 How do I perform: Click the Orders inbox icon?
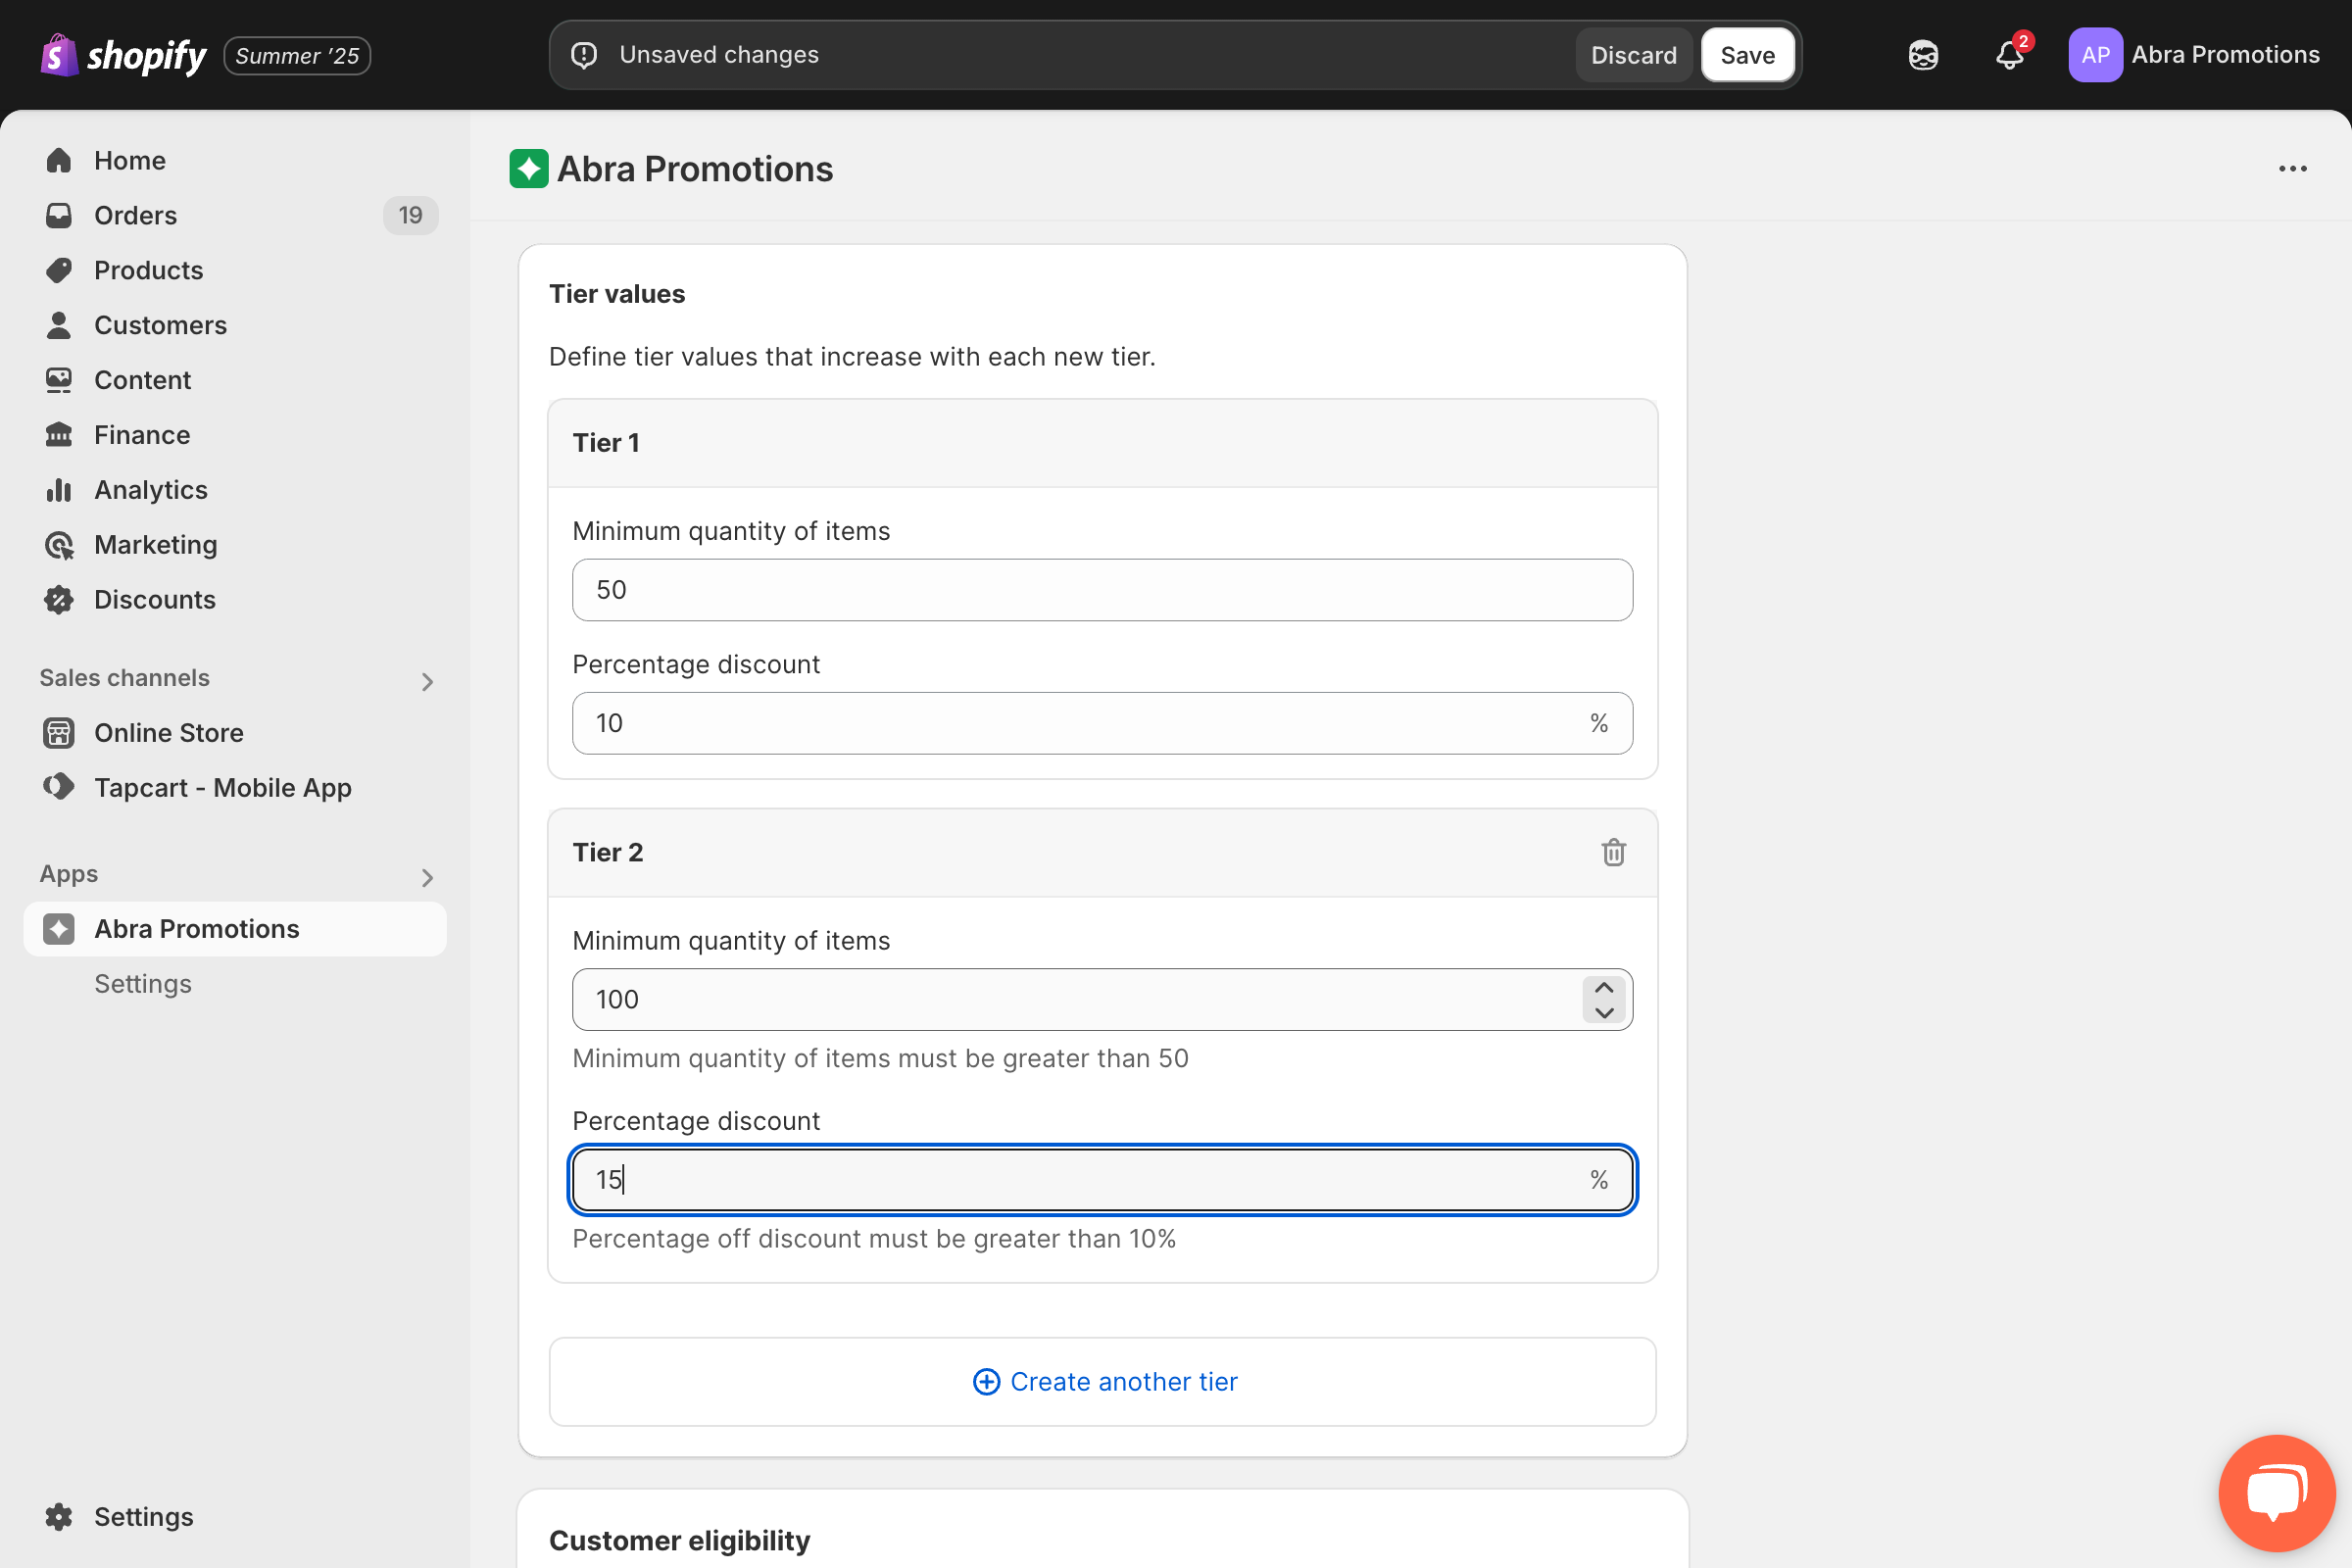click(59, 215)
